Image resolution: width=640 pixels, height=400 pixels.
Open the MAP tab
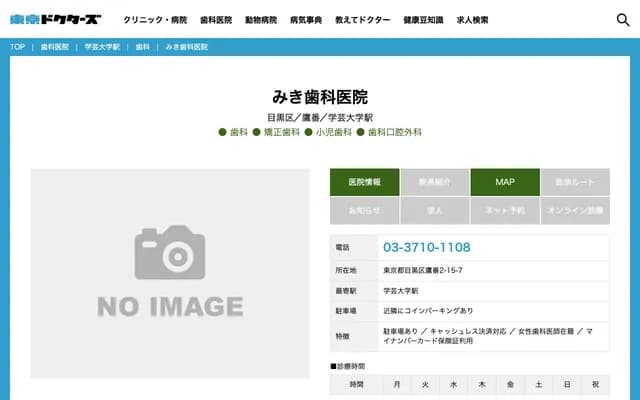pos(505,182)
